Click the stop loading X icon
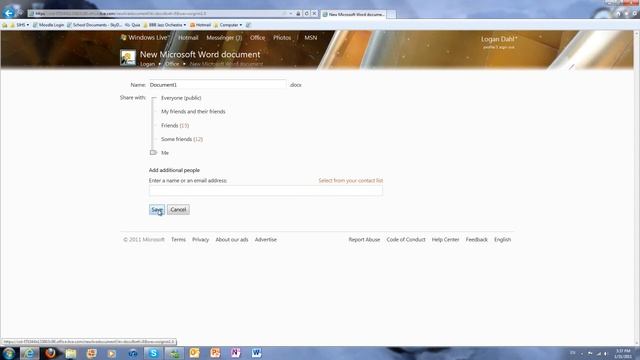The width and height of the screenshot is (640, 360). coord(314,13)
